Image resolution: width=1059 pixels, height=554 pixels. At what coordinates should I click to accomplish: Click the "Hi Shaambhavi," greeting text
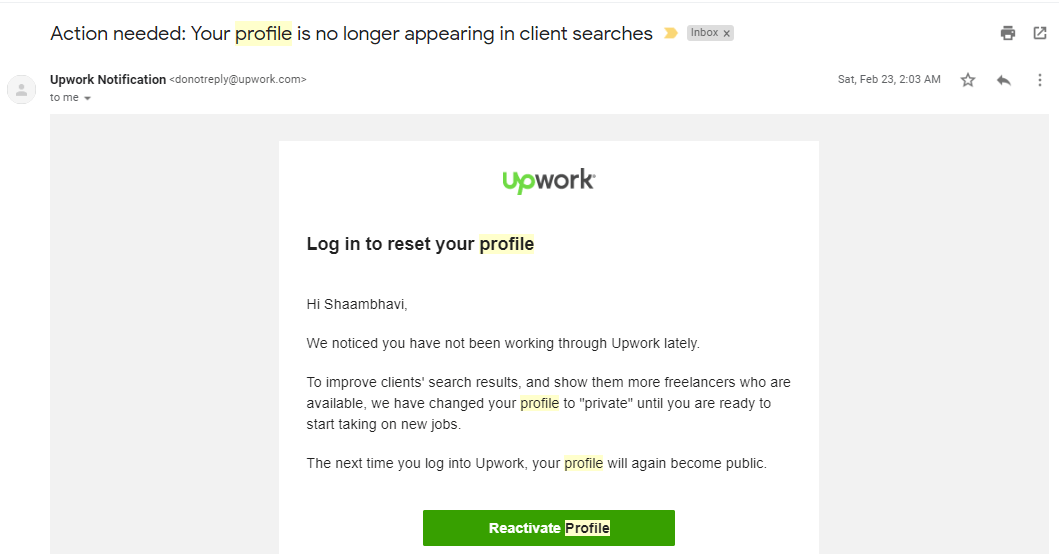357,304
